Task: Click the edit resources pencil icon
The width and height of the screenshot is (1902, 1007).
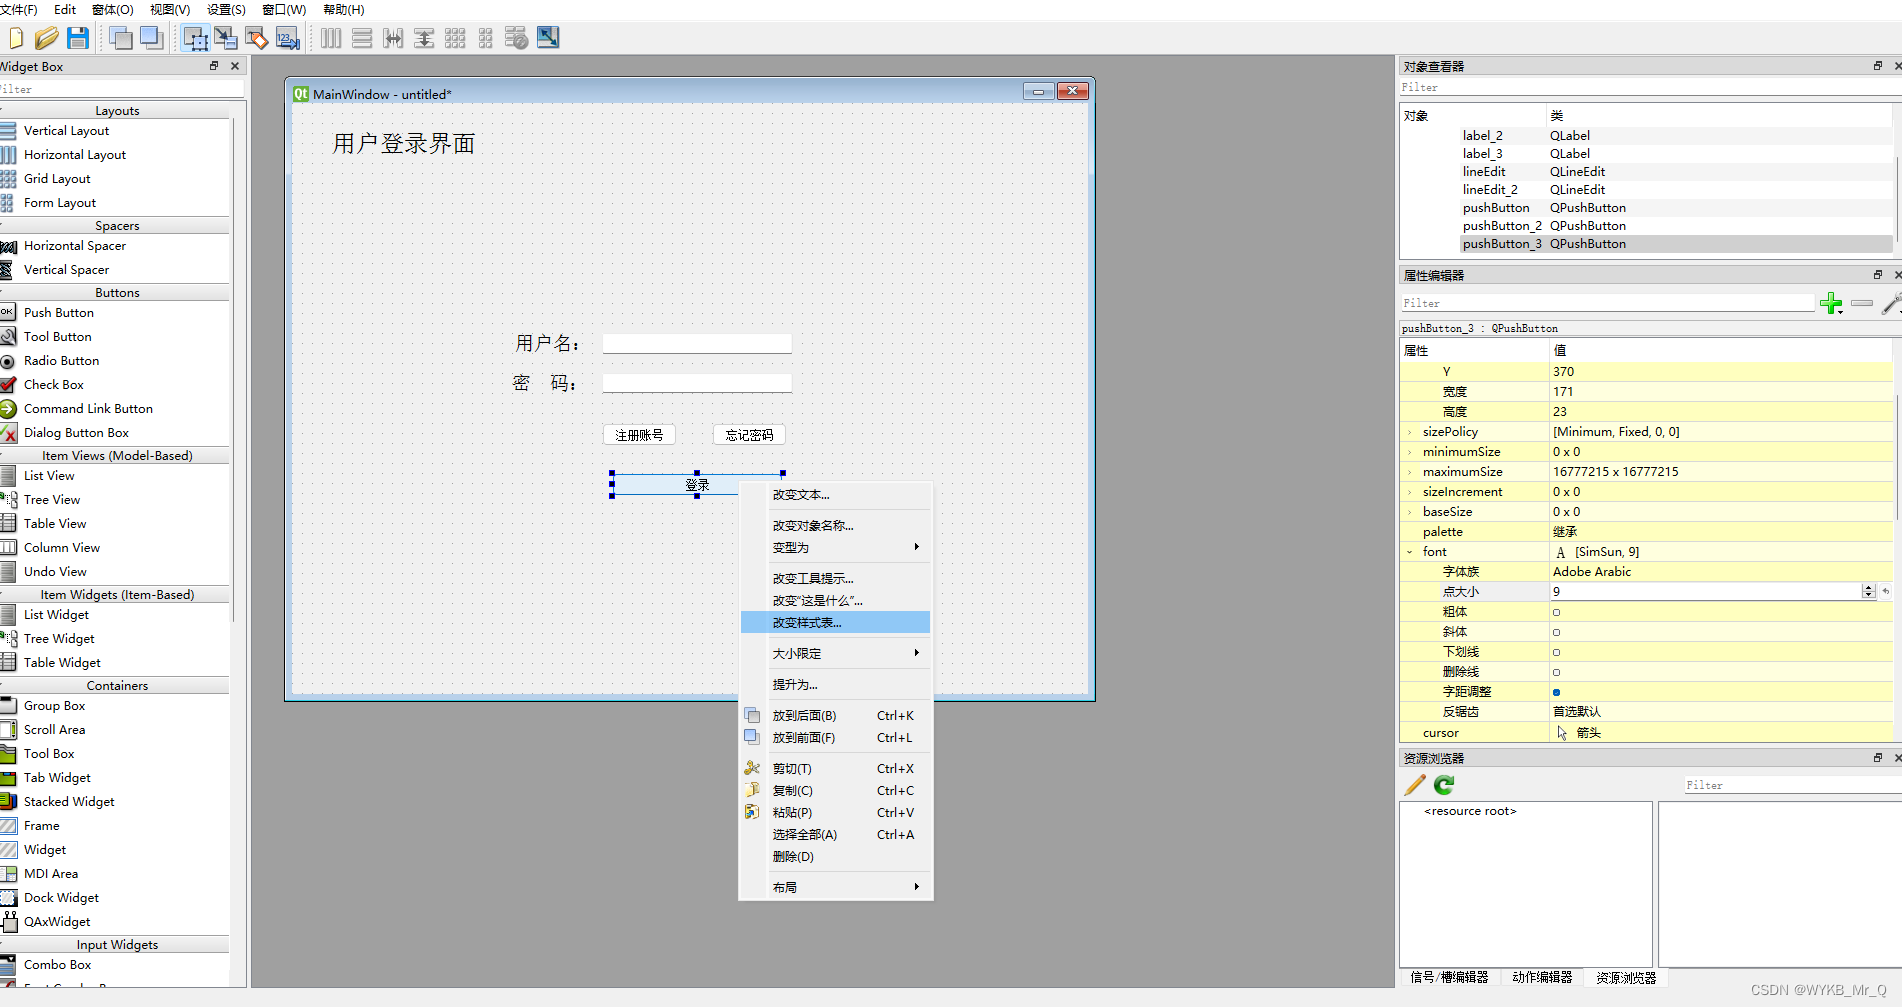Action: (1415, 785)
